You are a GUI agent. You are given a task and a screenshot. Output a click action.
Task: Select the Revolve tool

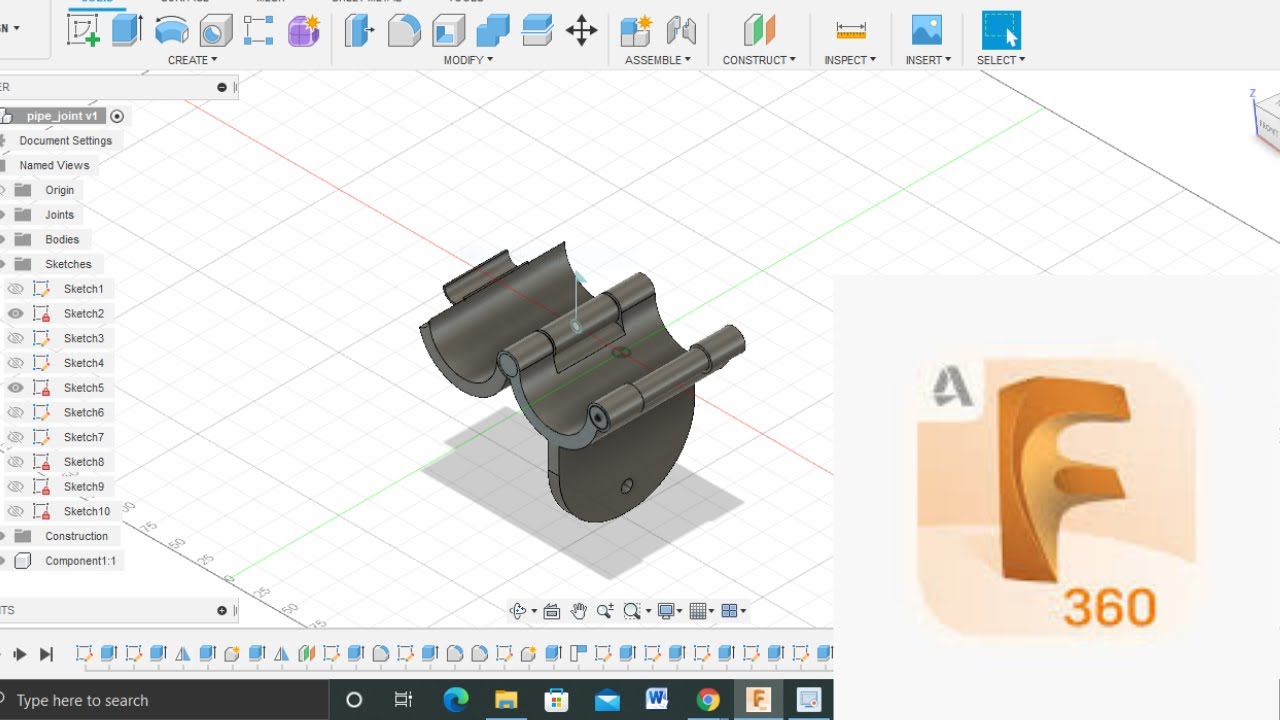coord(172,31)
